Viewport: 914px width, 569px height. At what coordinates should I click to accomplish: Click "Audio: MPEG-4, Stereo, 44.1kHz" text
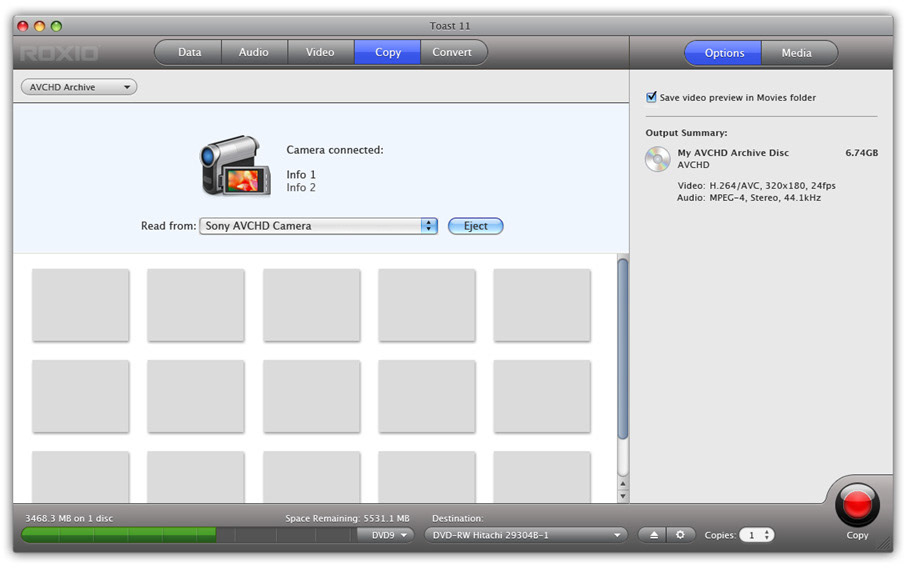[748, 198]
